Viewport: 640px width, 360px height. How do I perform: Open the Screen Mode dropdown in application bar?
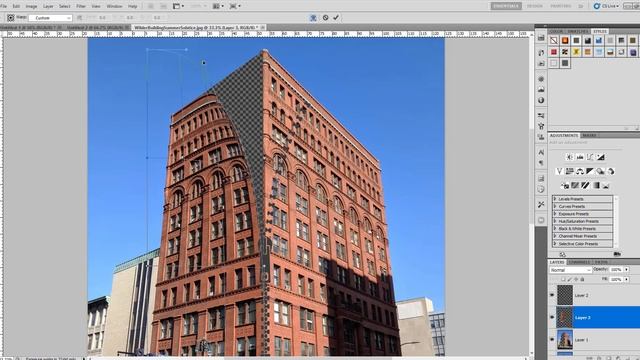(235, 6)
